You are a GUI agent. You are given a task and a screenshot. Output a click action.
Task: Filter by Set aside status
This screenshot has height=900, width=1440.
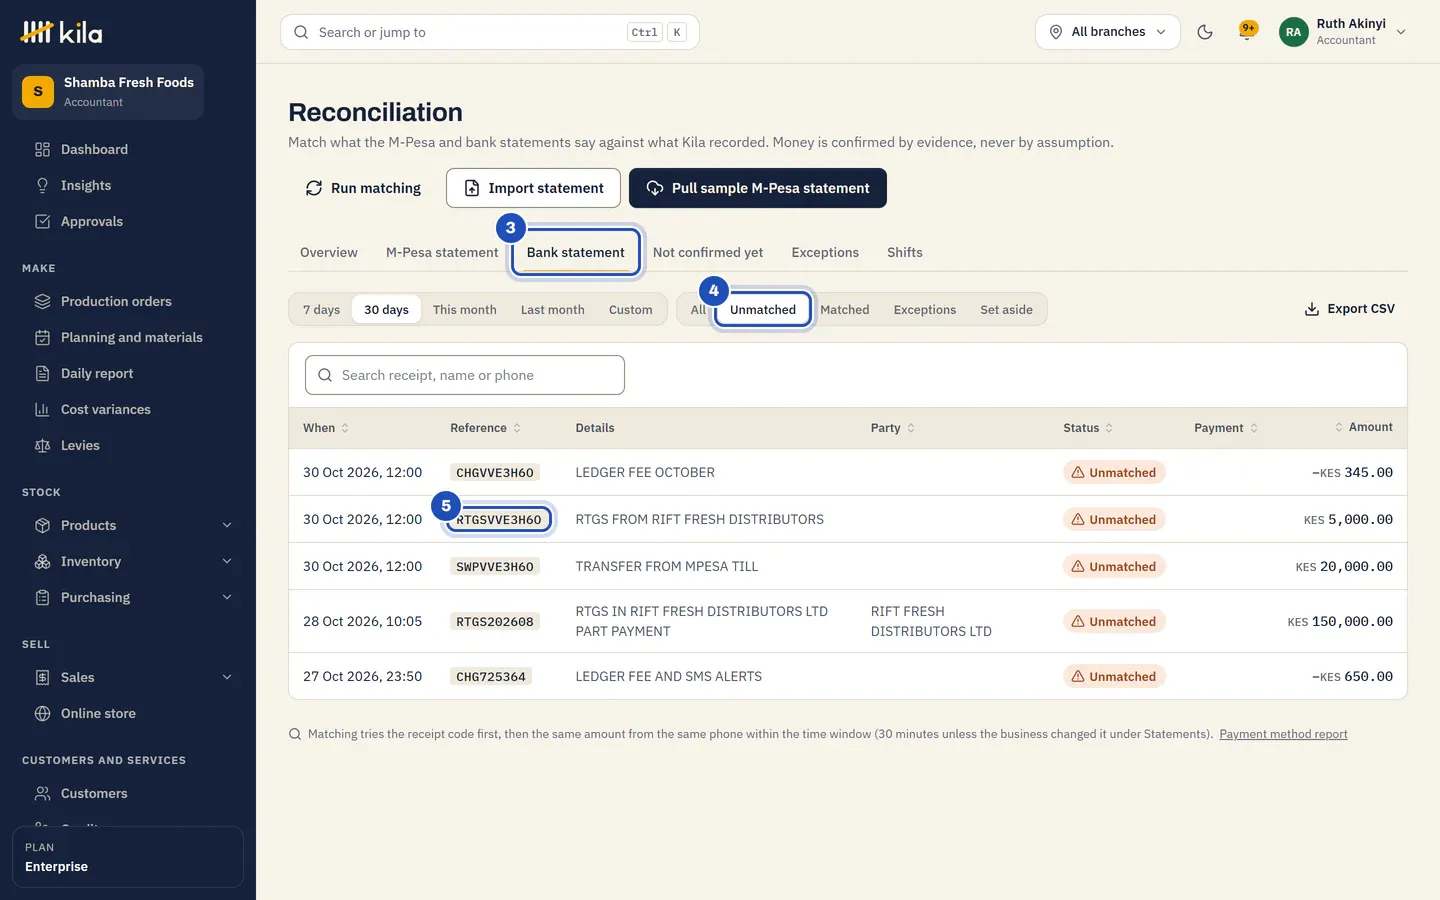tap(1006, 310)
